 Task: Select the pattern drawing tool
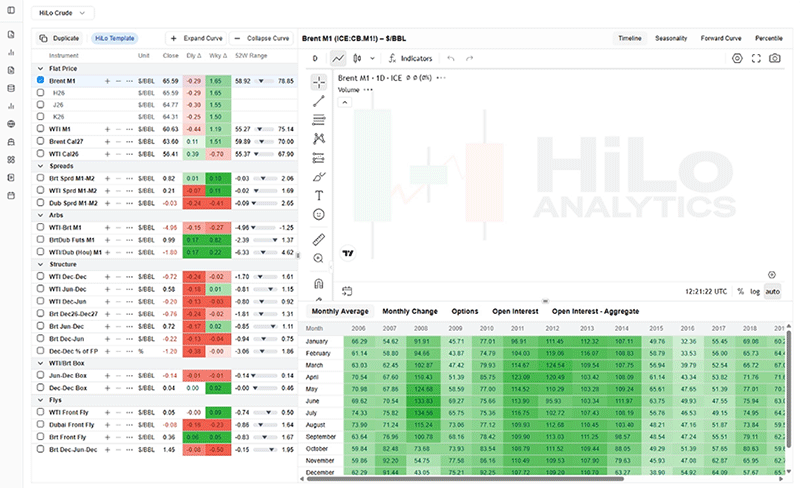point(319,139)
